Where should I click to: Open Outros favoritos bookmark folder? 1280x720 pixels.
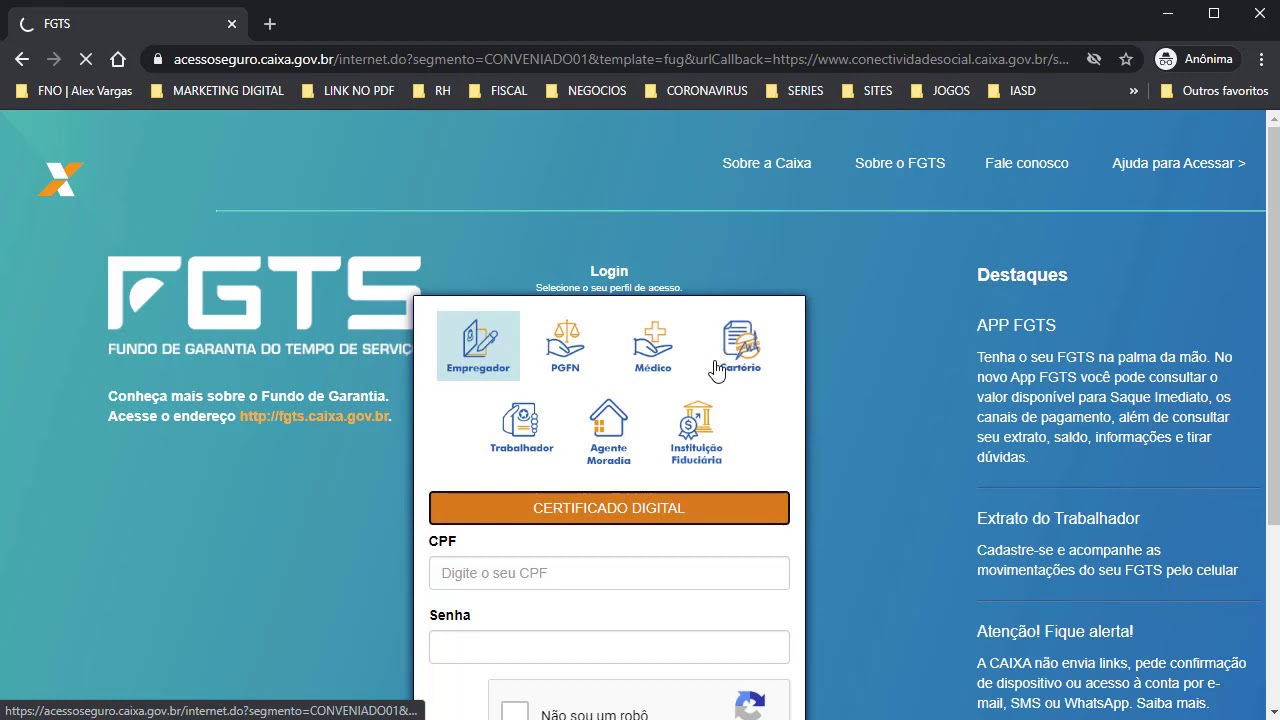(x=1213, y=91)
